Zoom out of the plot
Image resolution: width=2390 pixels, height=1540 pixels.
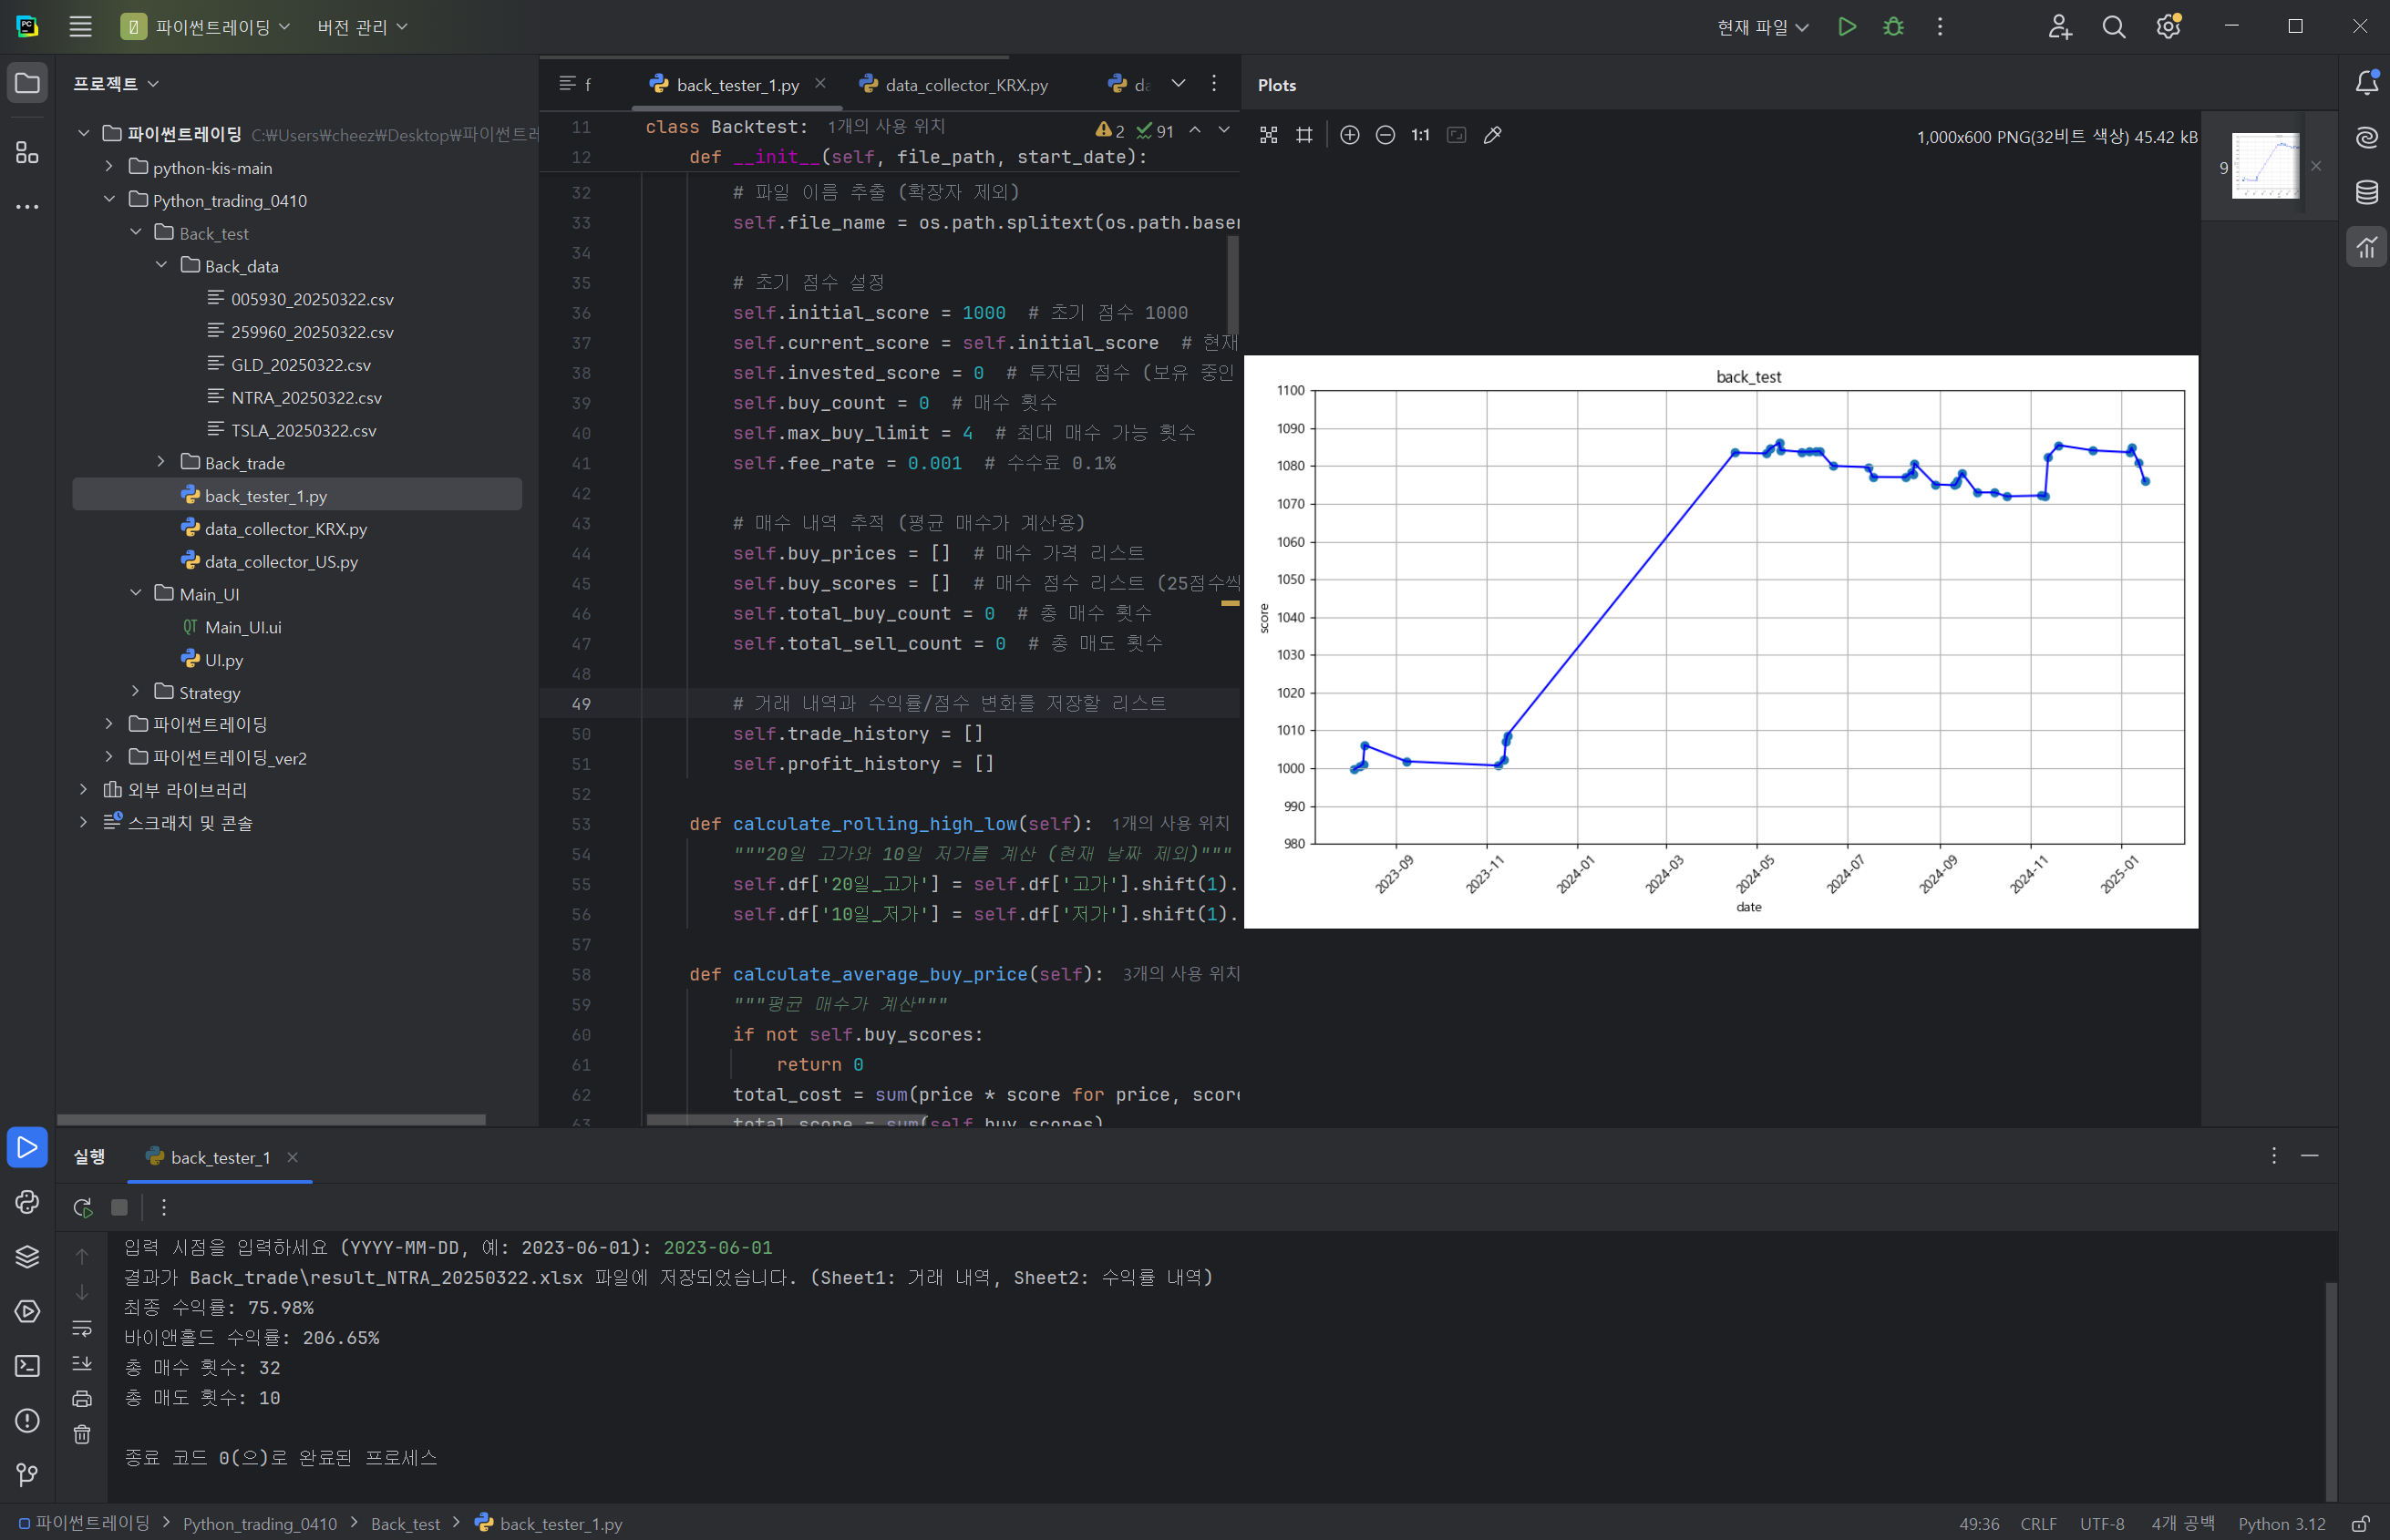coord(1385,135)
